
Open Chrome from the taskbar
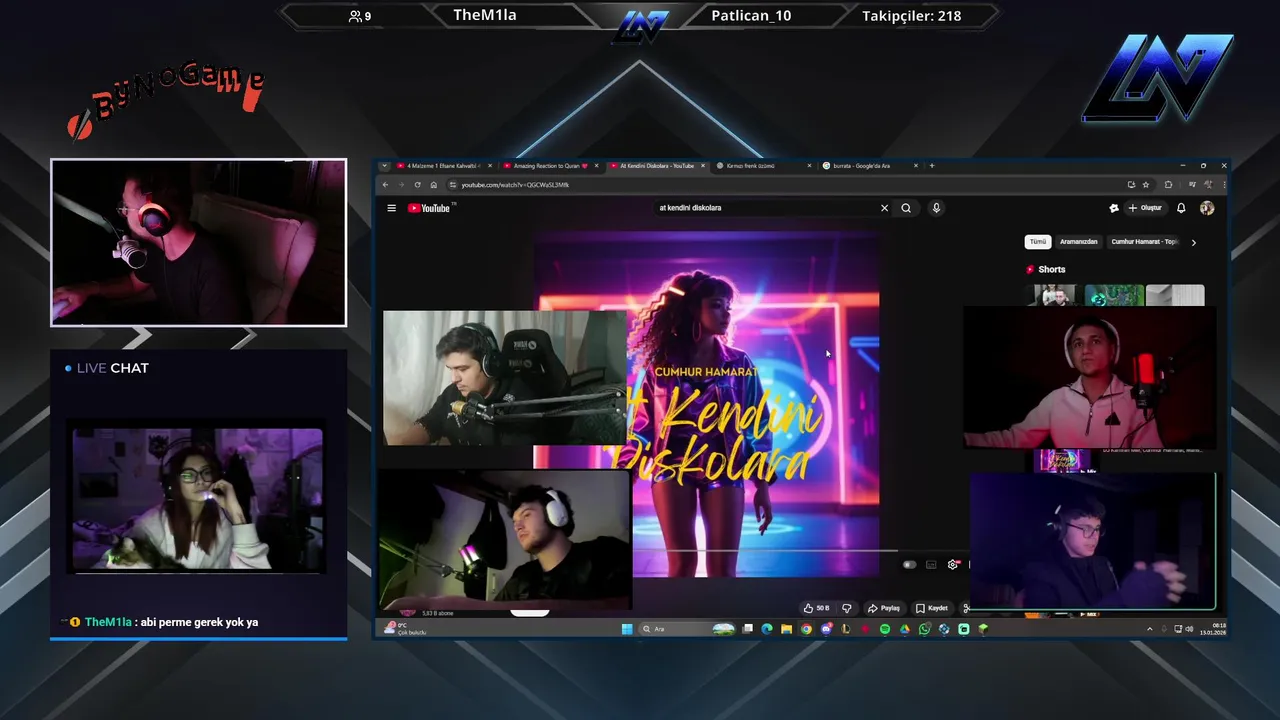click(806, 629)
